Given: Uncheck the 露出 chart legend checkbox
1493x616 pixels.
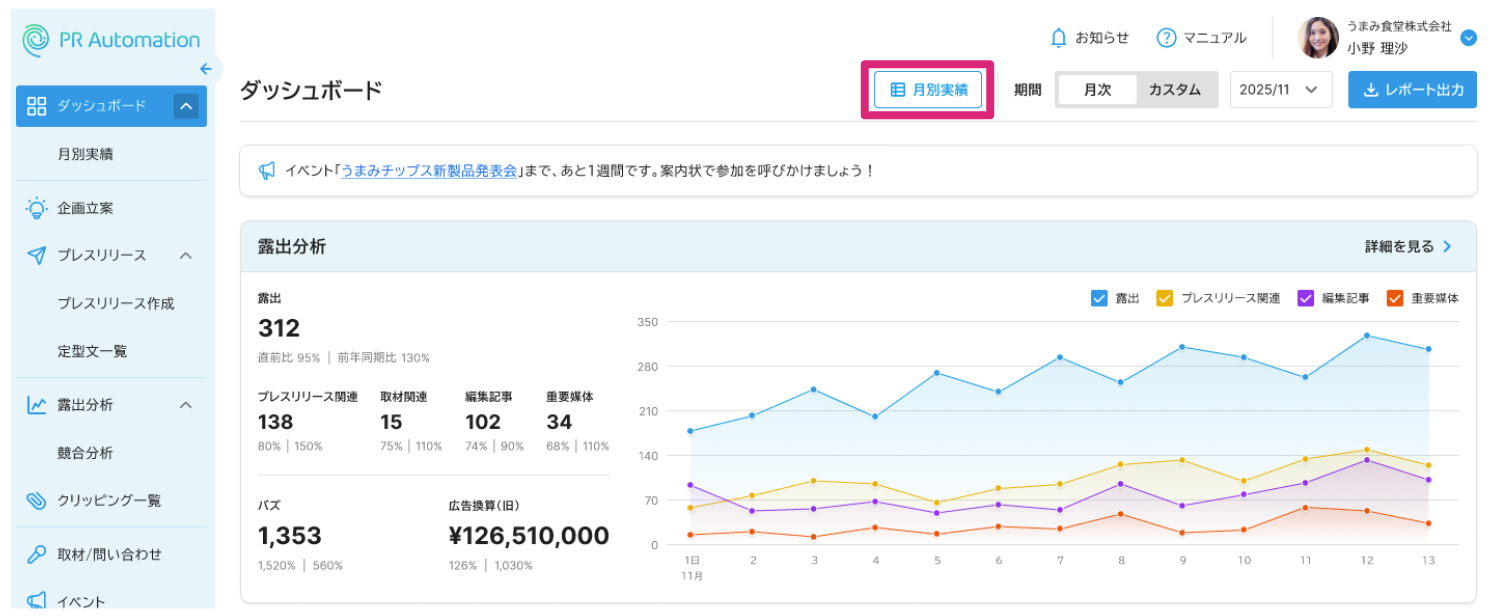Looking at the screenshot, I should tap(1099, 298).
